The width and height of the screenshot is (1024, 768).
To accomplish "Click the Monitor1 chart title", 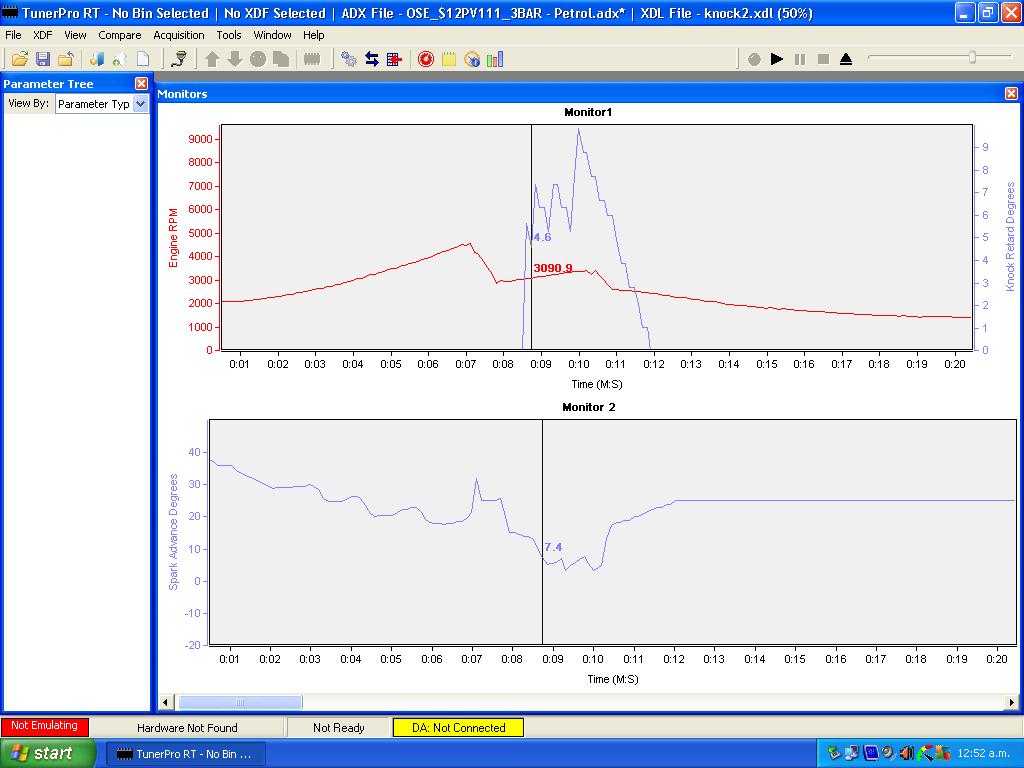I will tap(588, 112).
